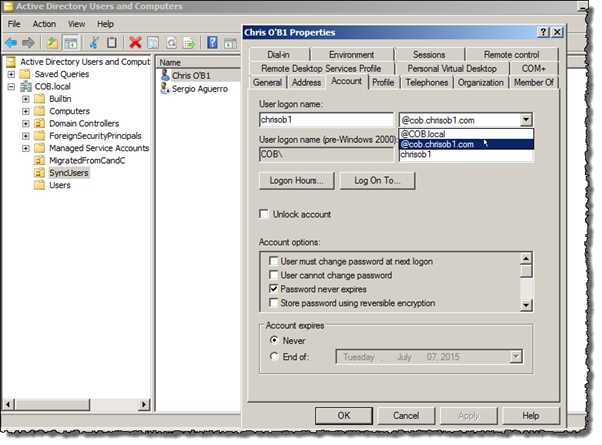Viewport: 602px width, 445px height.
Task: Click the dialog's context help question button
Action: pos(543,32)
